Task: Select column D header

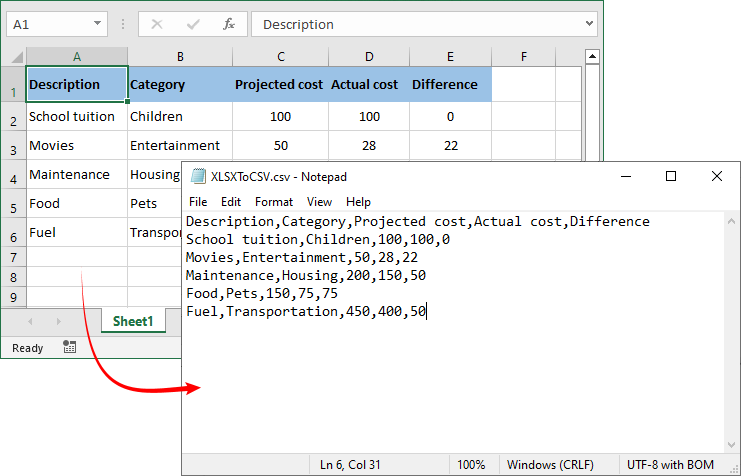Action: 369,57
